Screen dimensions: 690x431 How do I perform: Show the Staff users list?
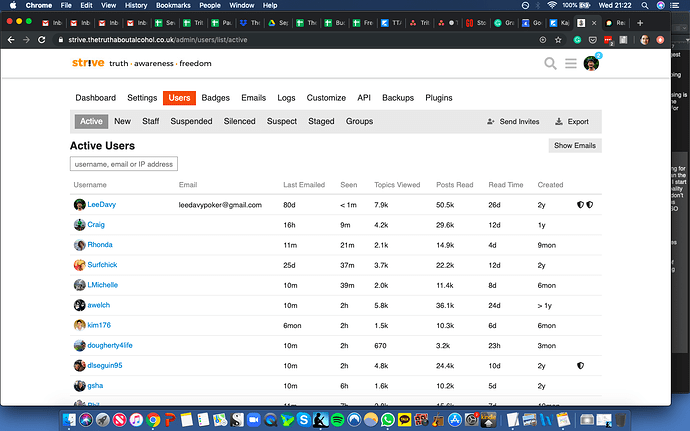click(150, 121)
